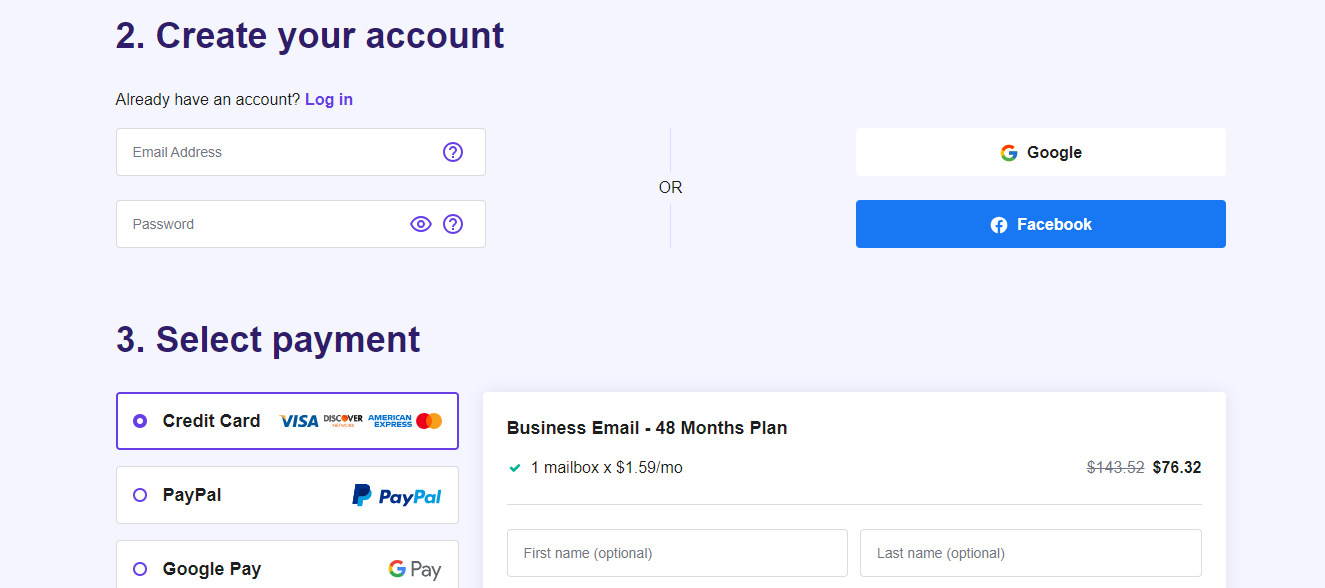Click the Mastercard logo
The width and height of the screenshot is (1325, 588).
coord(428,419)
